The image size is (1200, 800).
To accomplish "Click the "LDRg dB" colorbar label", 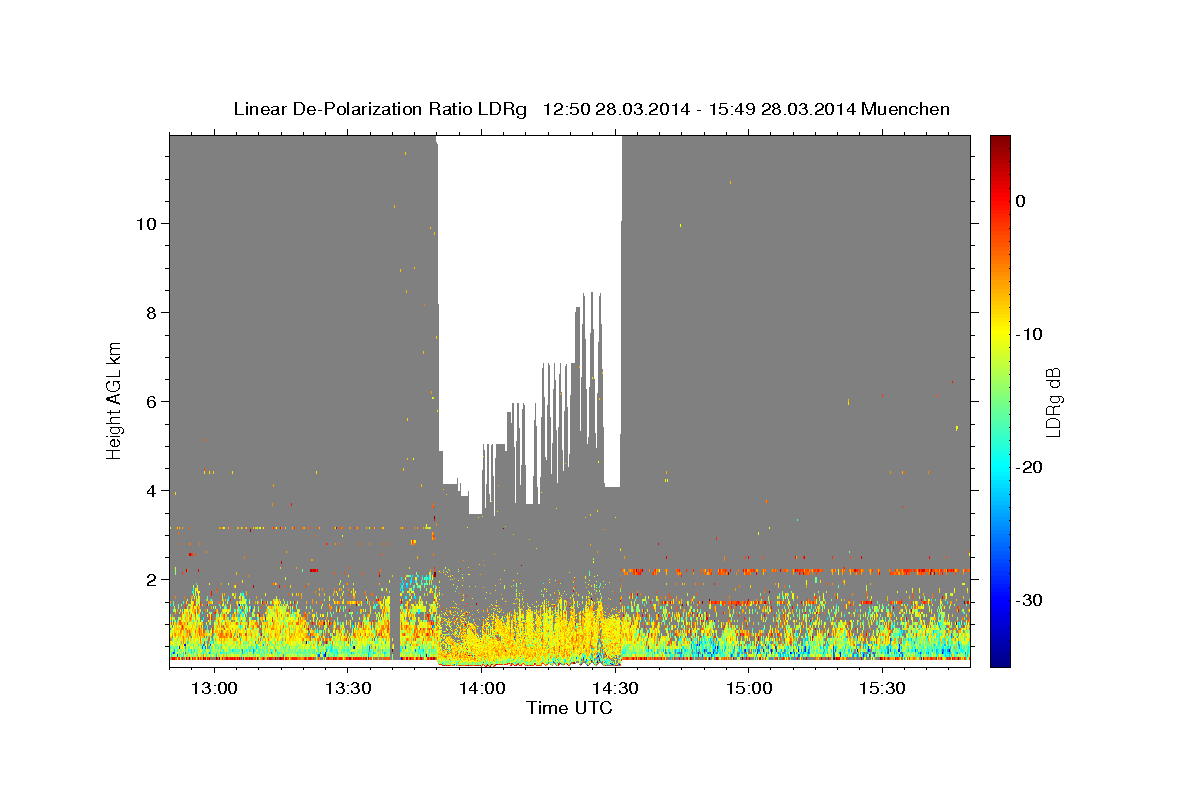I will coord(1052,402).
